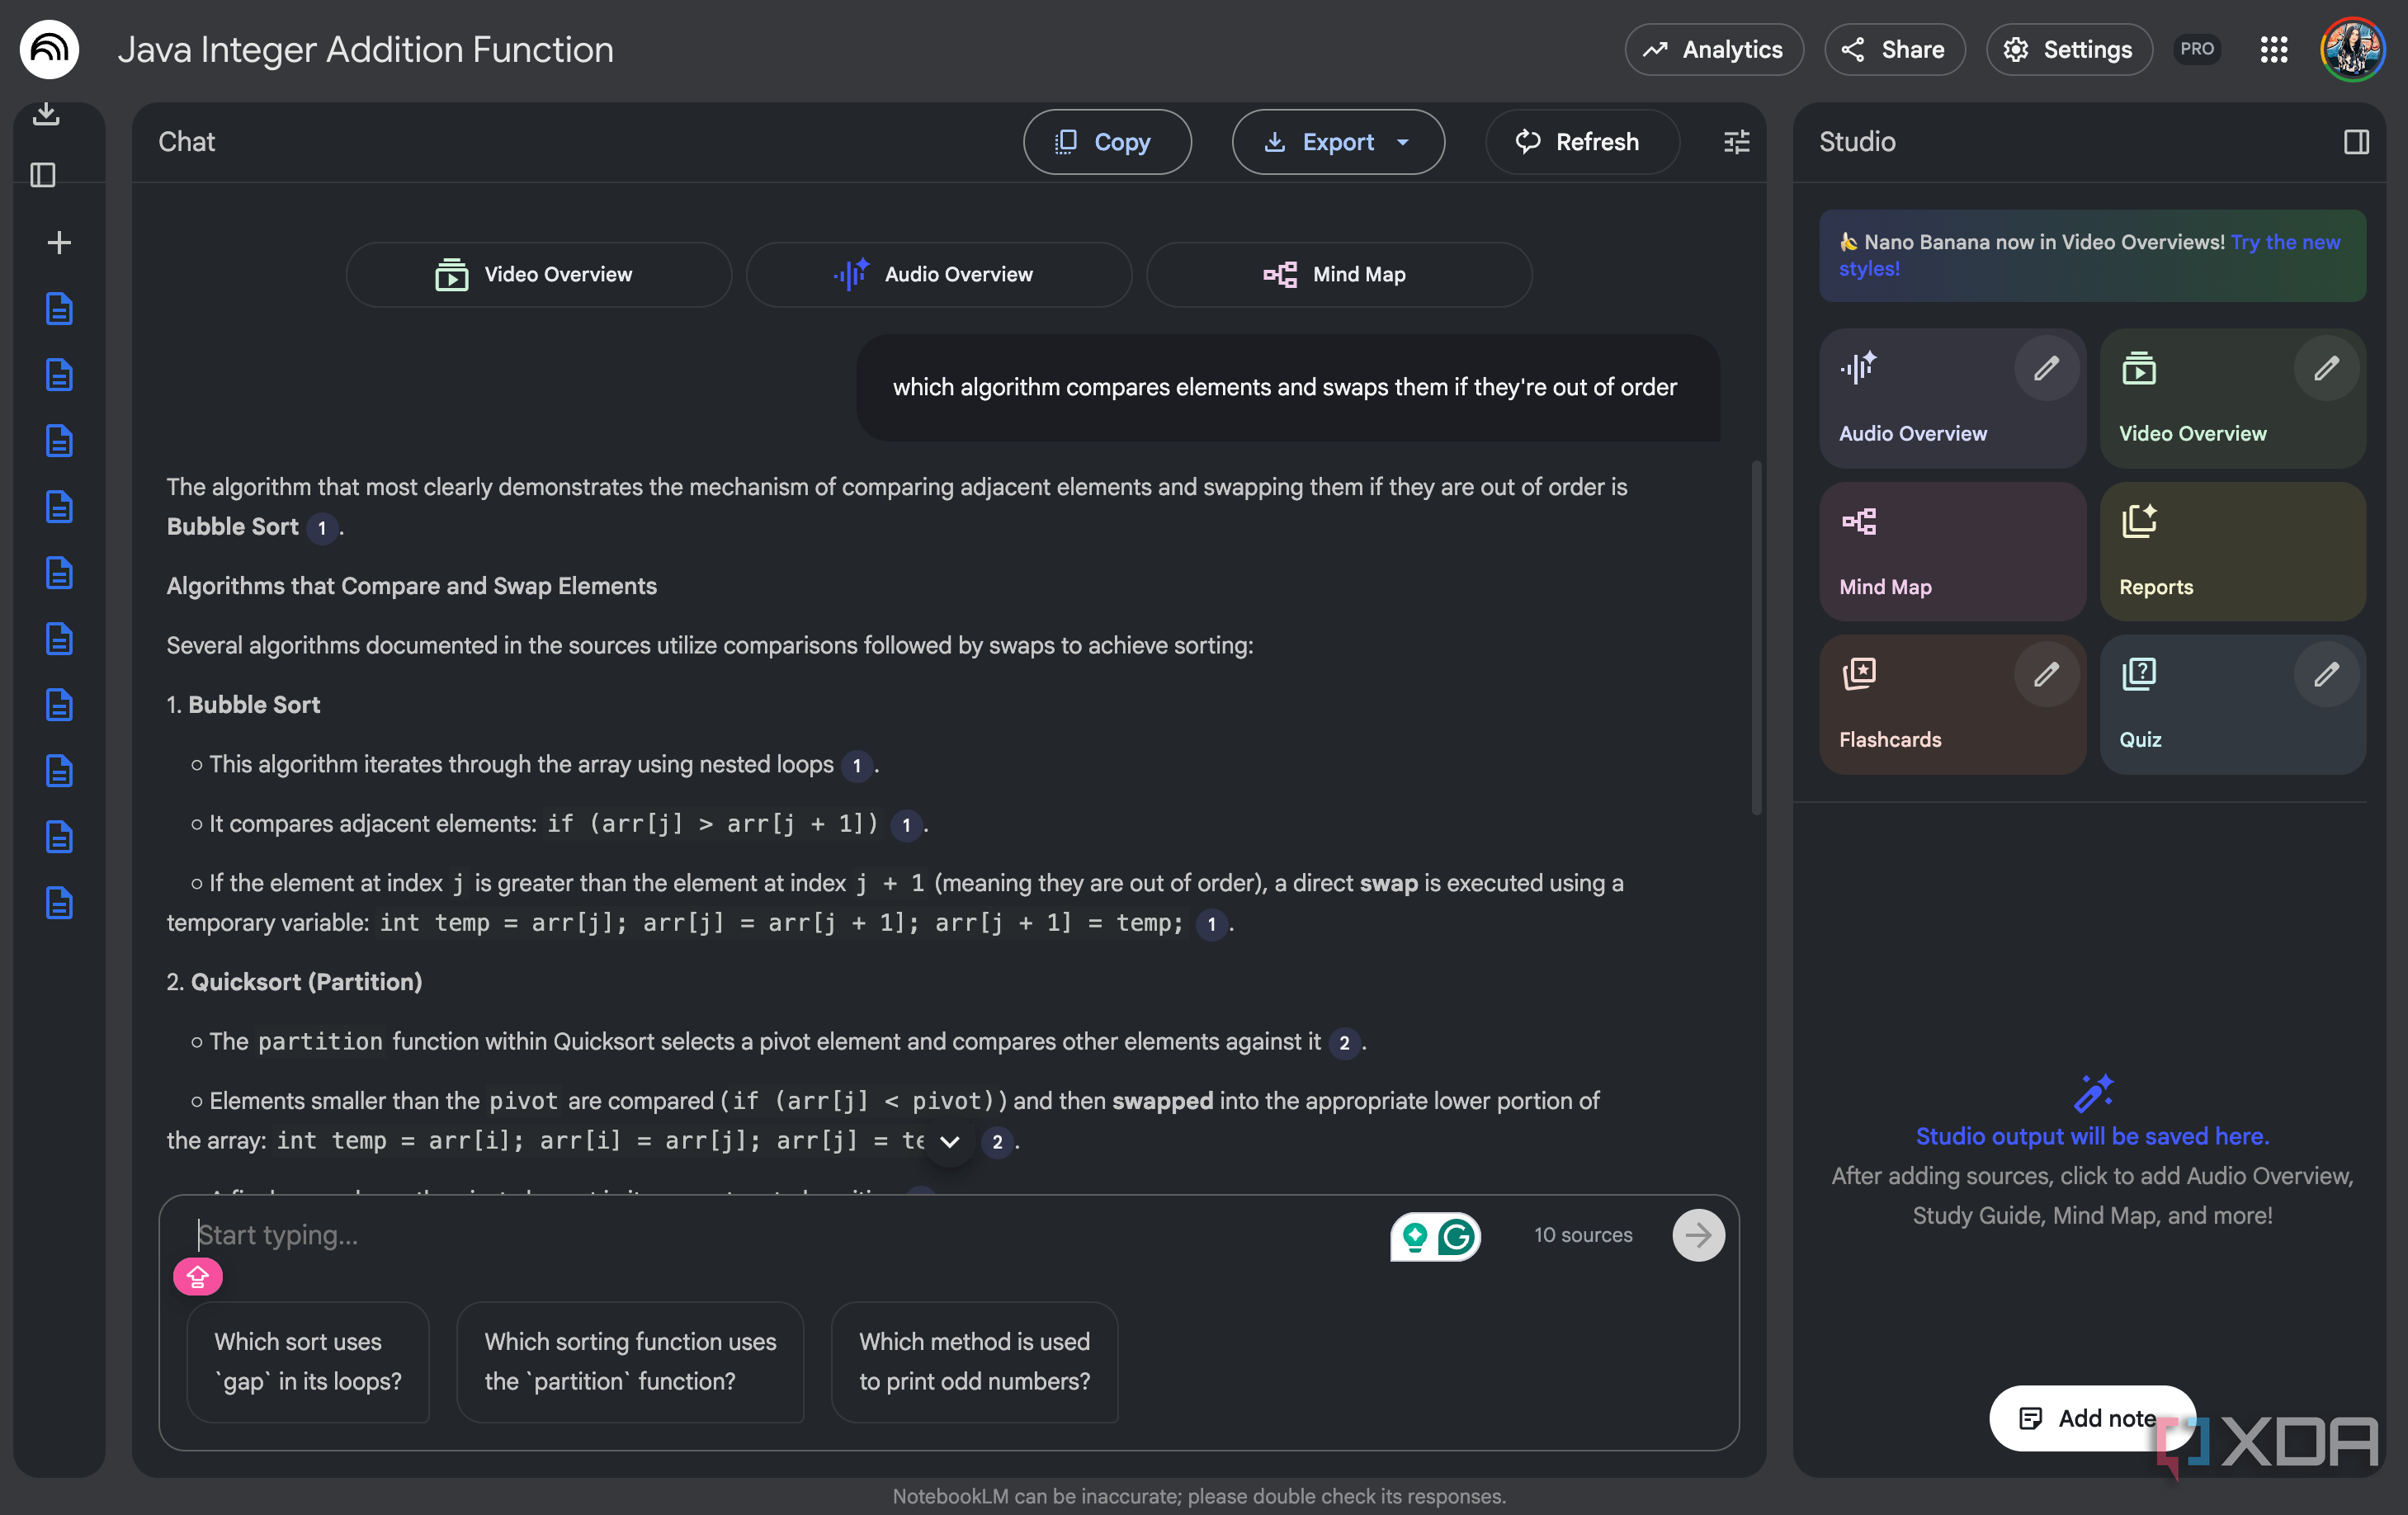Open the Mind Map card in Studio

point(1952,551)
